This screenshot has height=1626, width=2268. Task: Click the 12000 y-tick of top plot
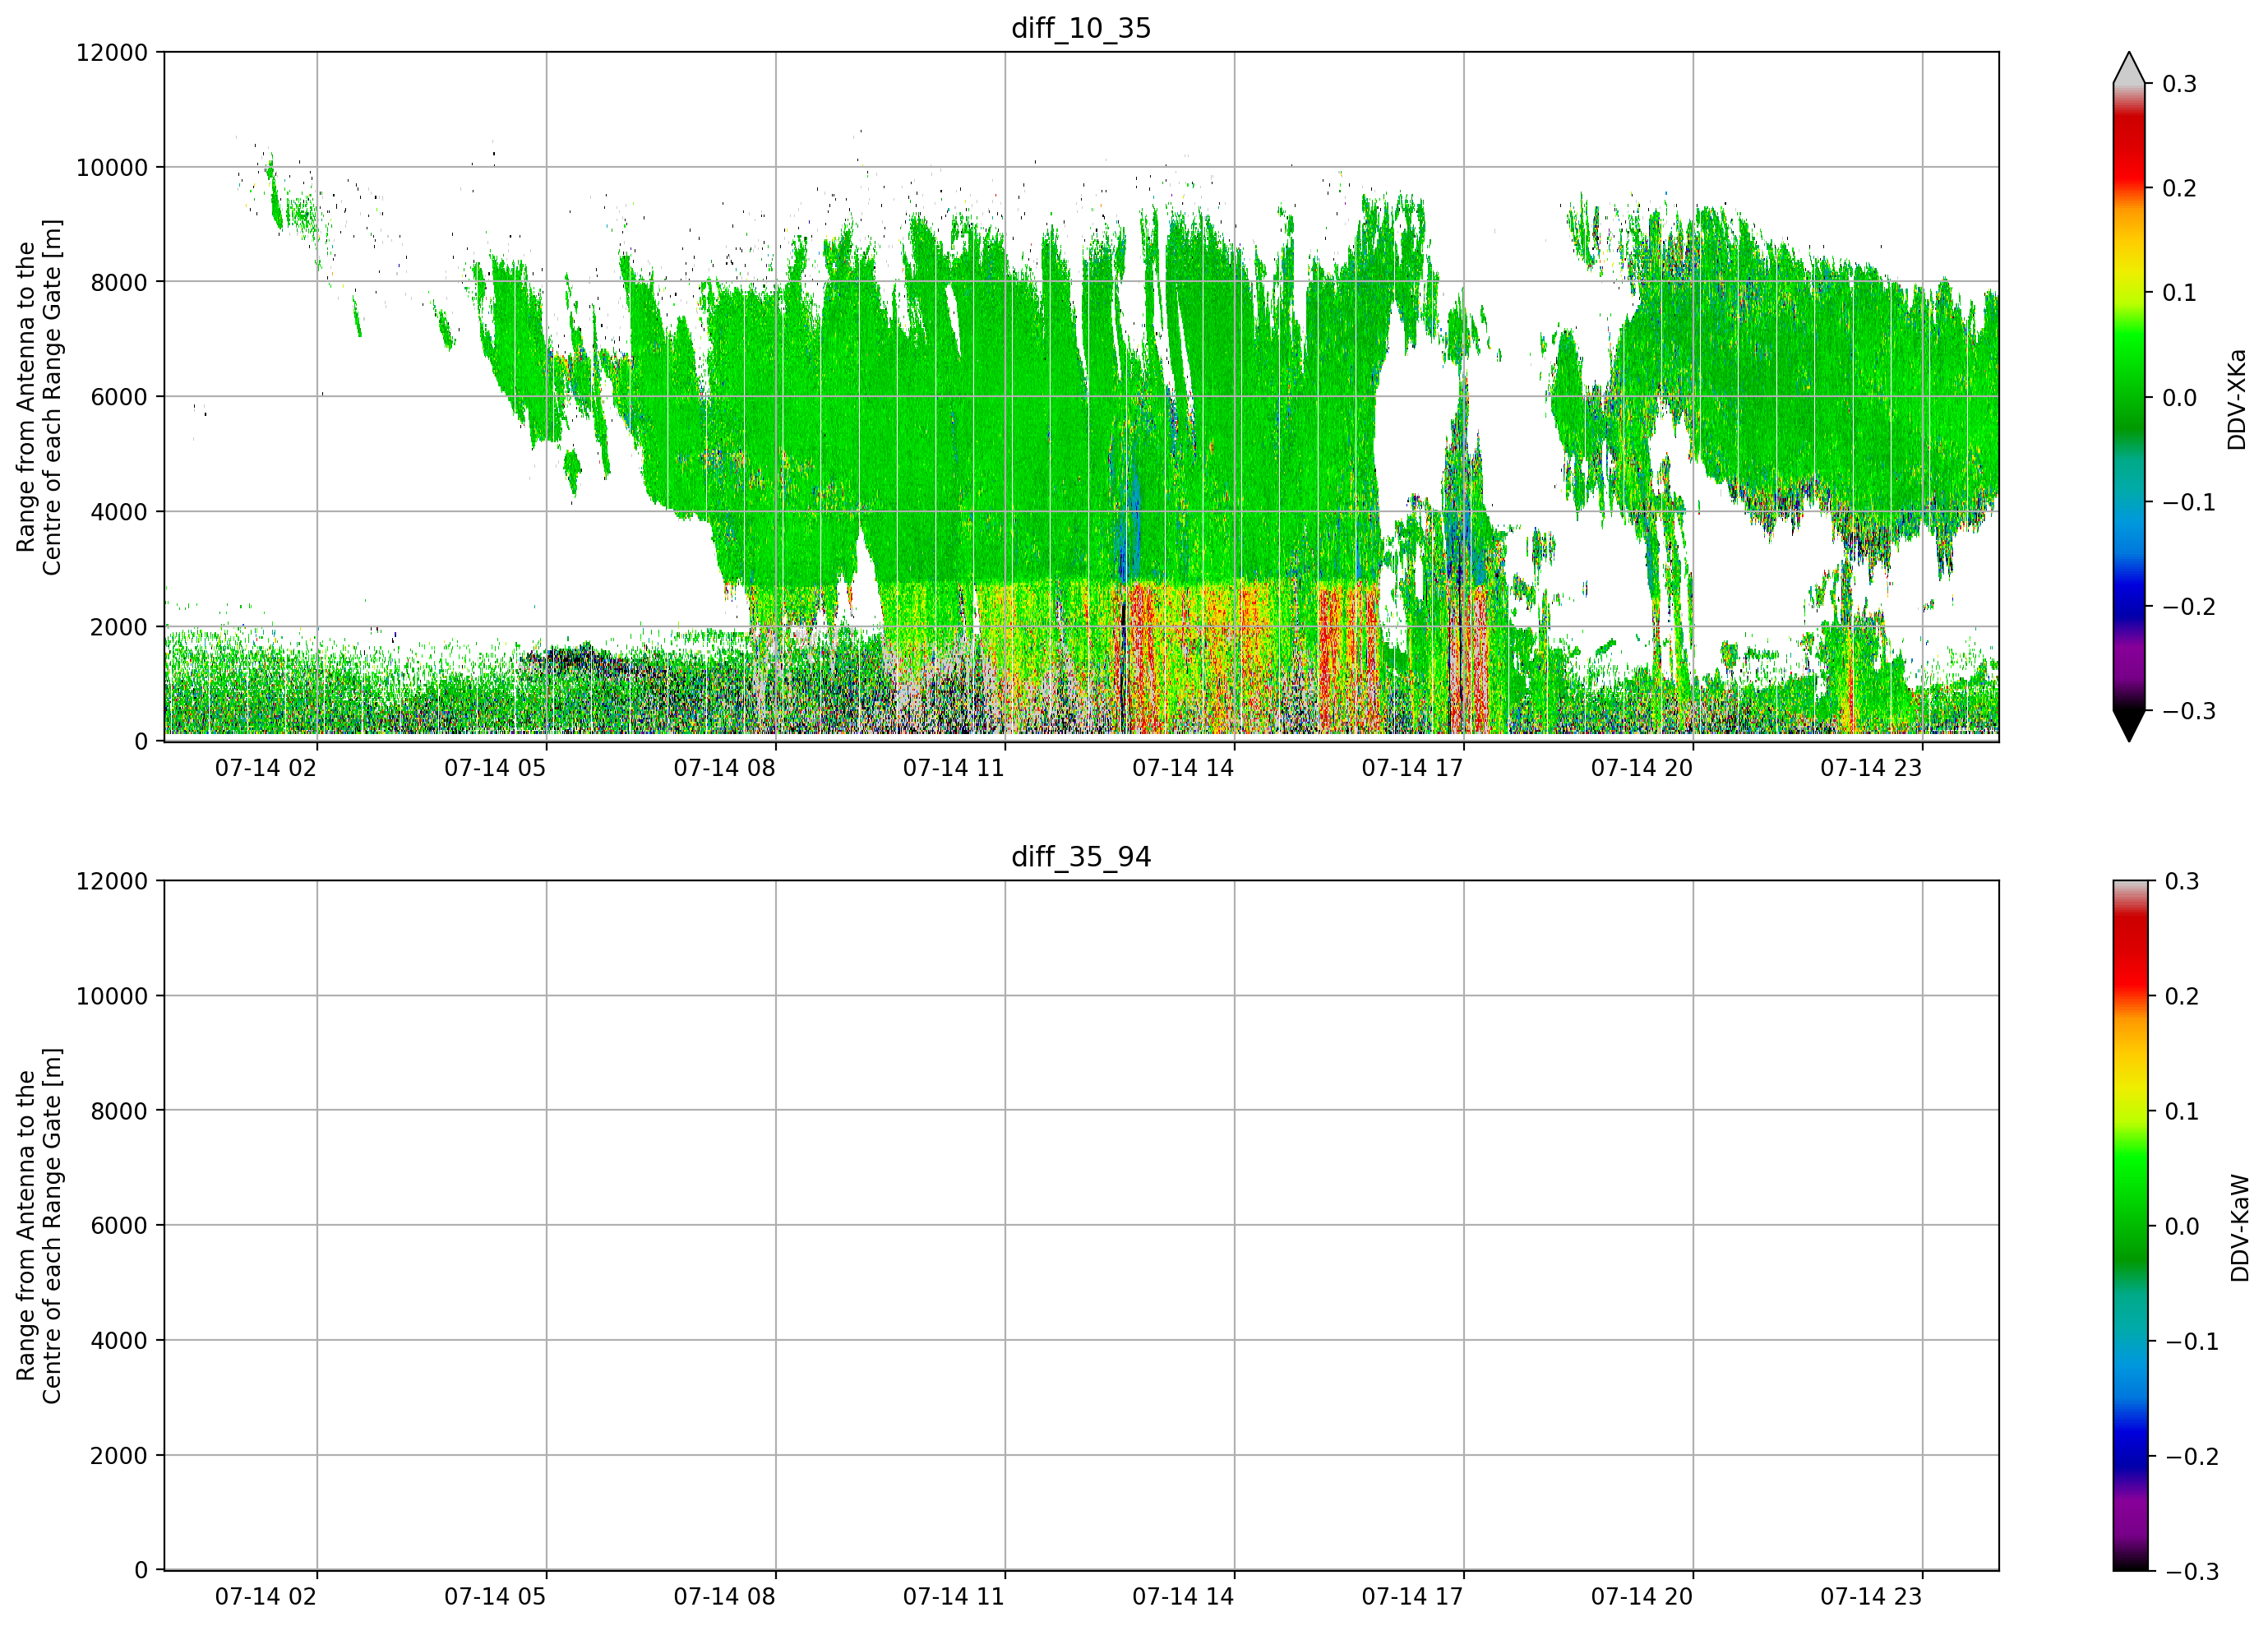click(112, 53)
